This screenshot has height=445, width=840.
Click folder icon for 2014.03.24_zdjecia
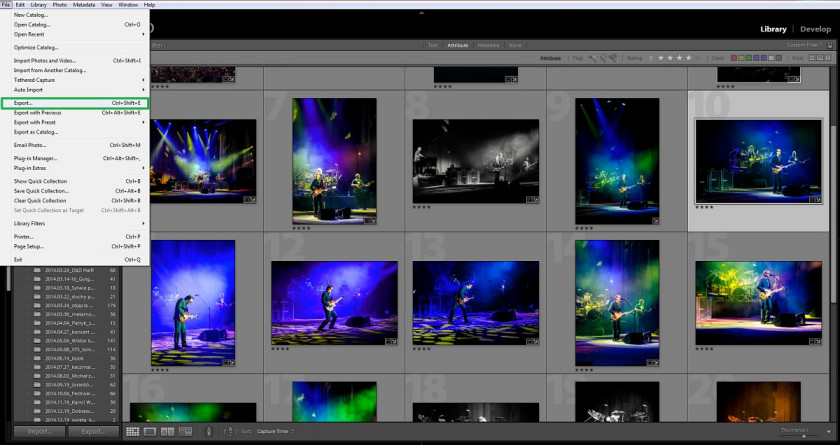[37, 305]
